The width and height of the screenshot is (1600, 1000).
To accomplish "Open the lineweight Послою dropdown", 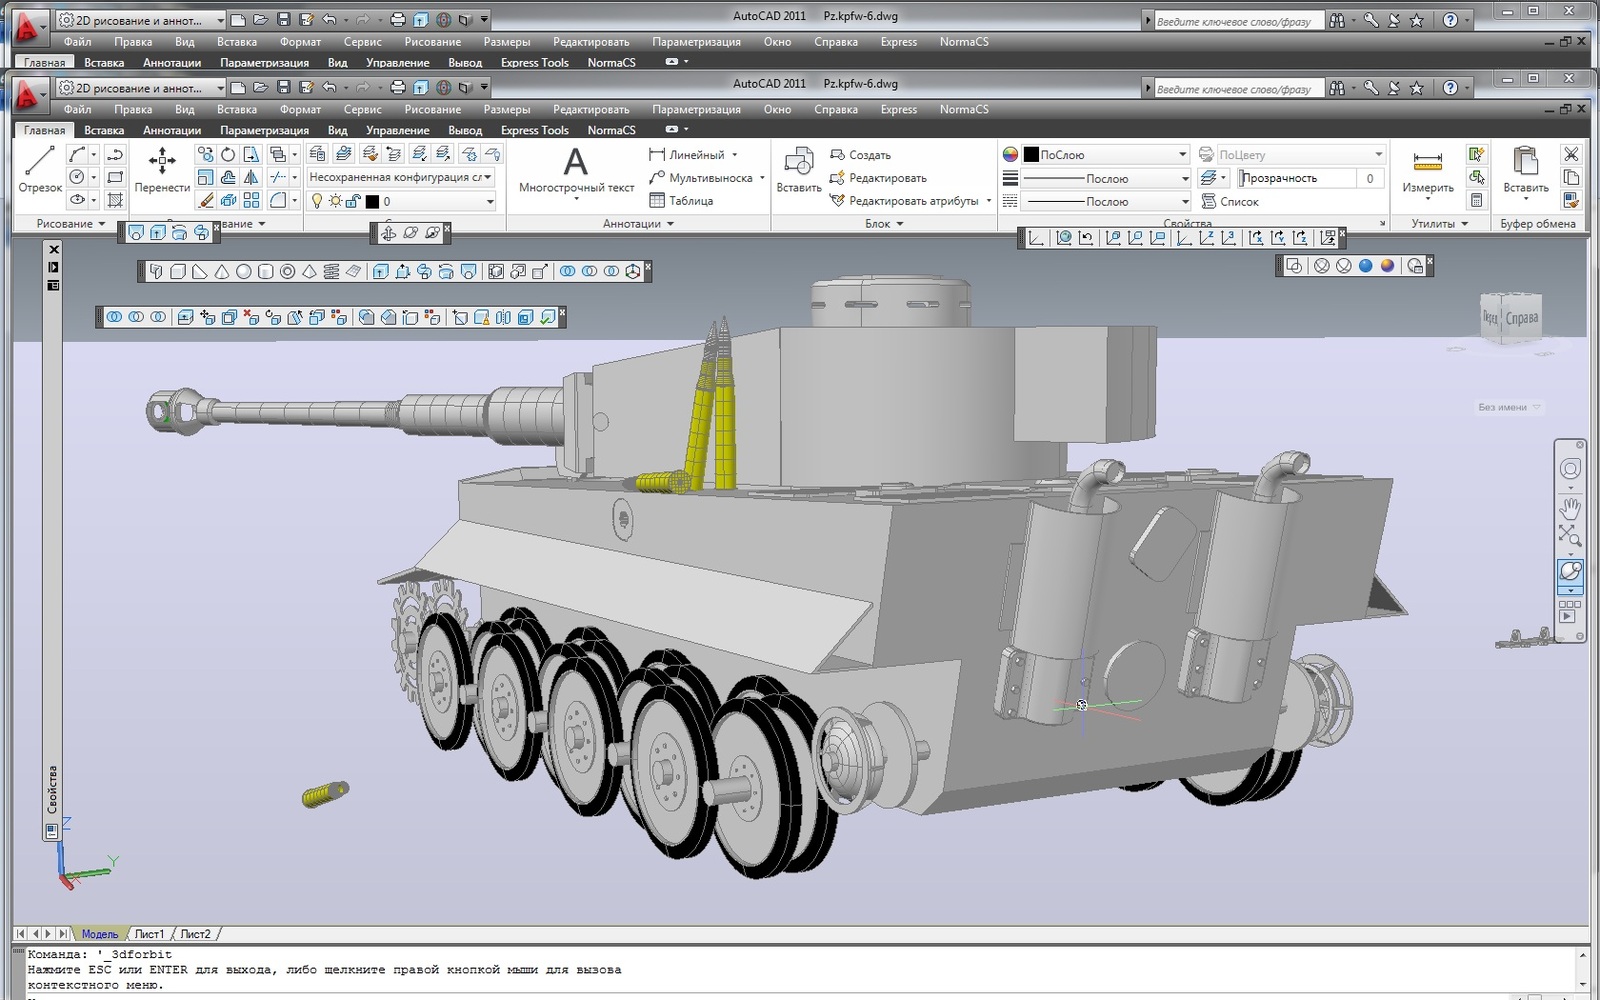I will tap(1105, 178).
